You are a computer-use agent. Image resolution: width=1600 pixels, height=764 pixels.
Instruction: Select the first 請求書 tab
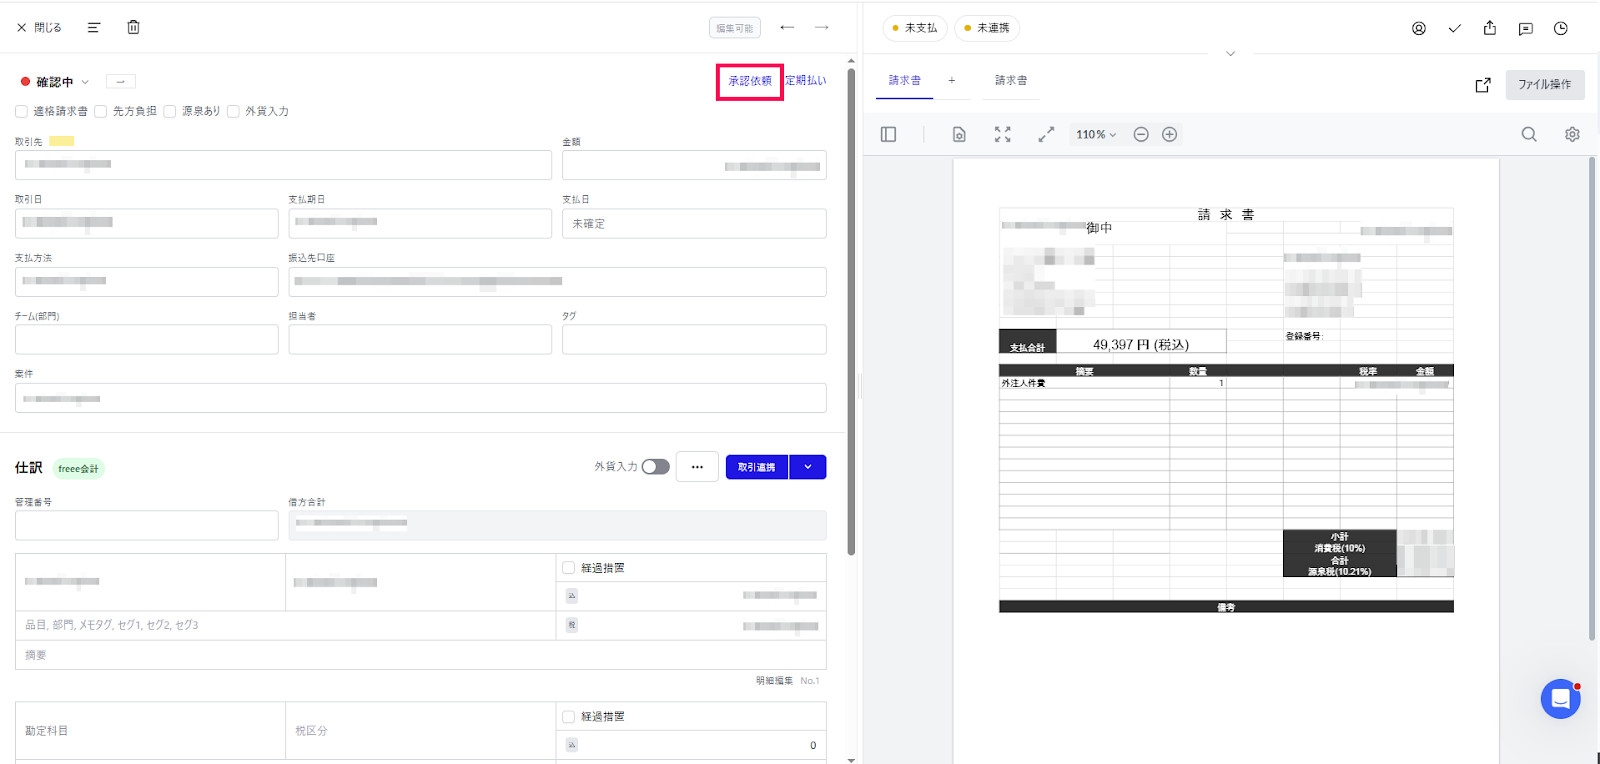point(905,80)
